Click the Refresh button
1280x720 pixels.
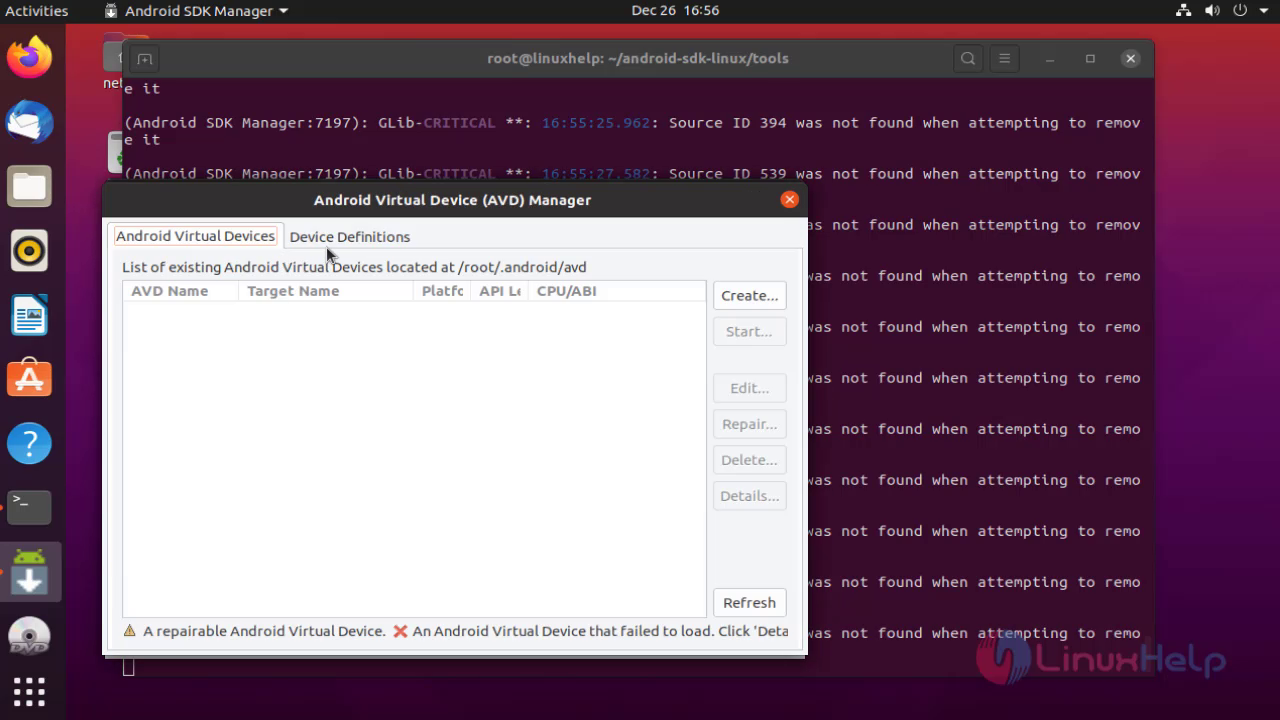click(749, 603)
